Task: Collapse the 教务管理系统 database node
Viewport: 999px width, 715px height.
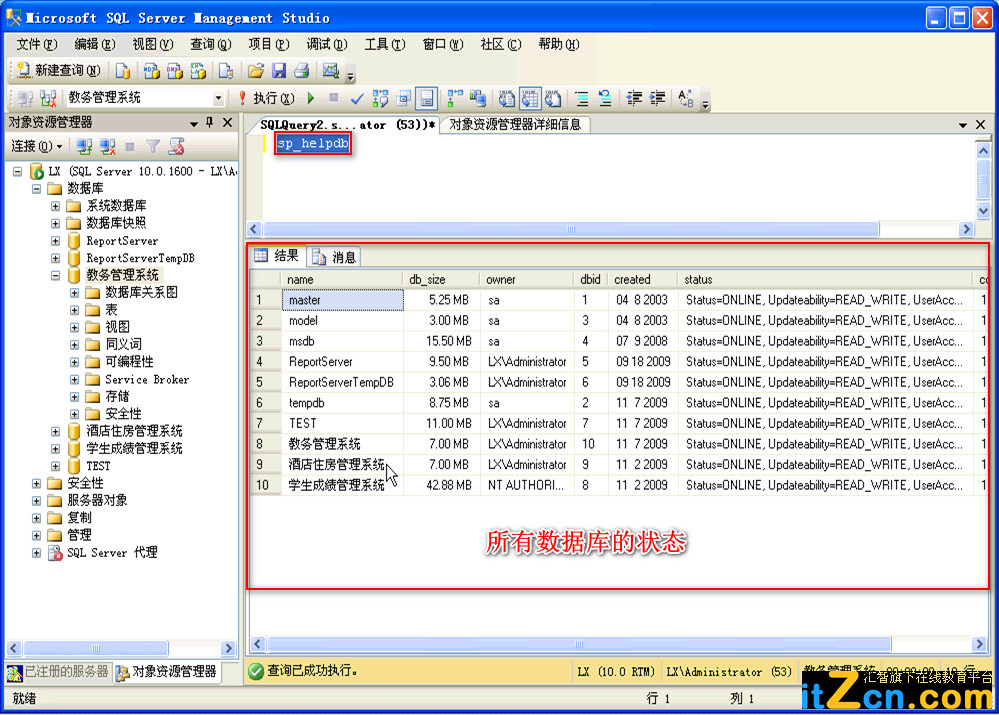Action: 55,275
